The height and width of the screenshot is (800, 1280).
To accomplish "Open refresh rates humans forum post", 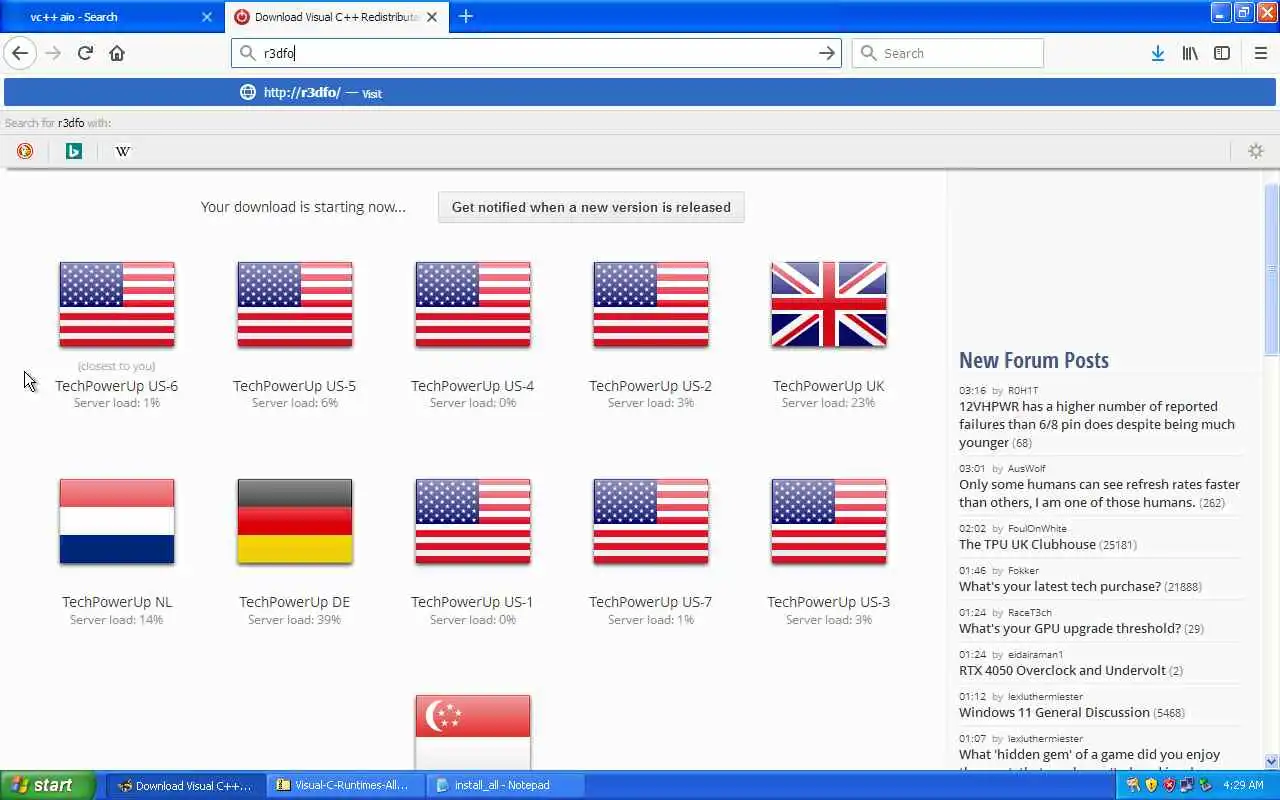I will (x=1099, y=493).
